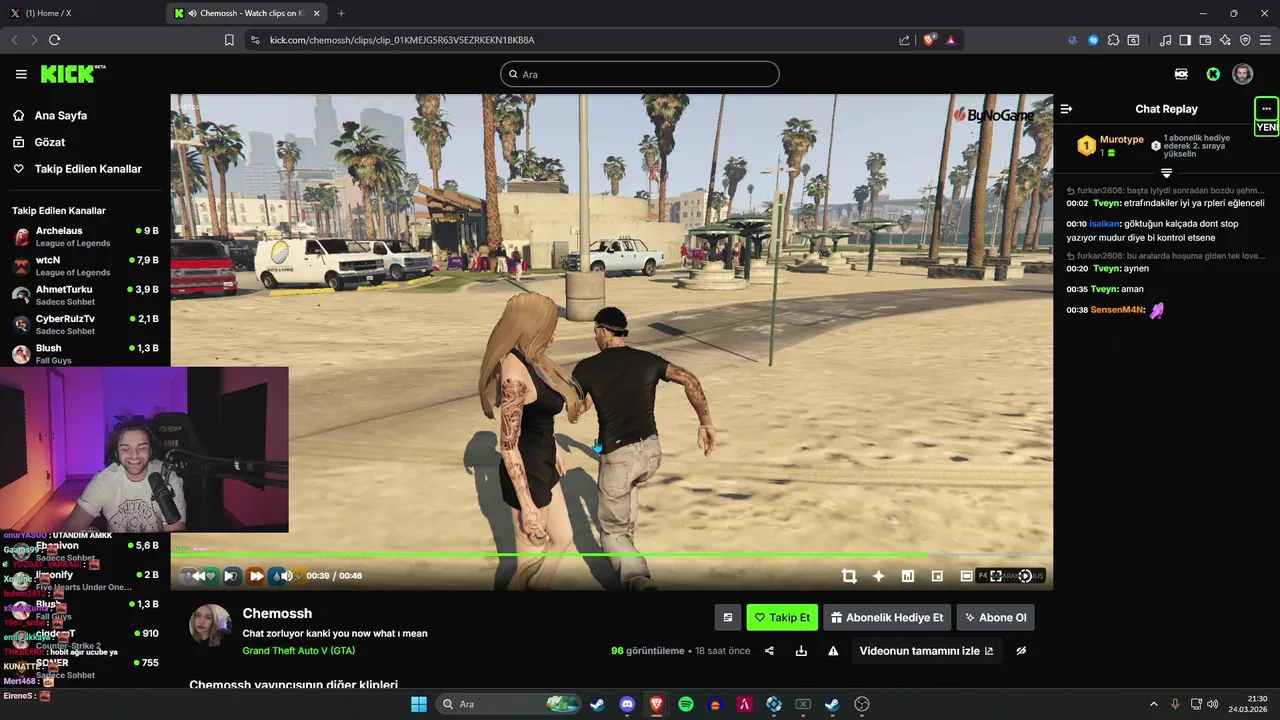Toggle the clip player crop icon

pyautogui.click(x=849, y=576)
